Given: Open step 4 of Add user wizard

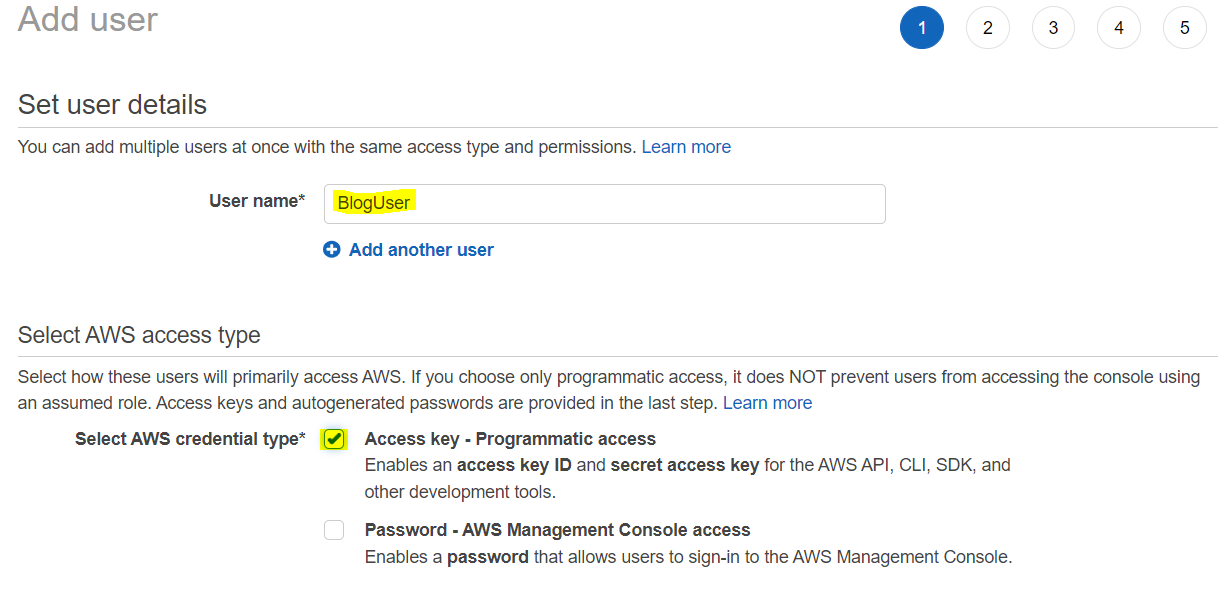Looking at the screenshot, I should (x=1118, y=28).
